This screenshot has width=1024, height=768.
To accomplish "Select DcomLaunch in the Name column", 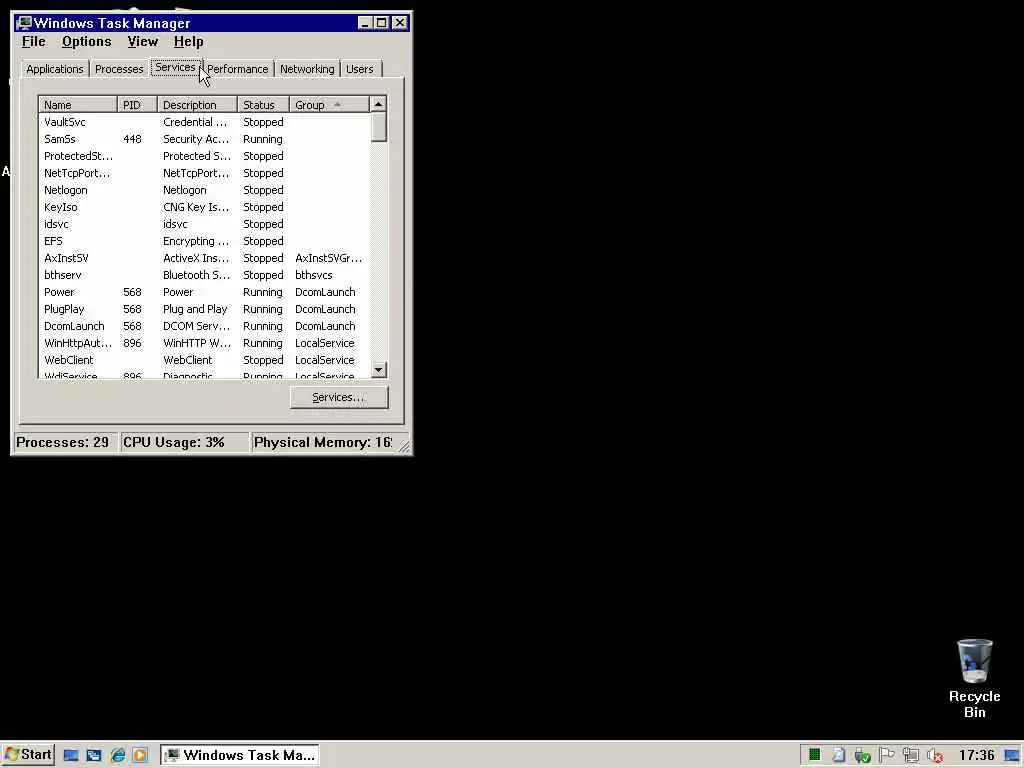I will click(x=74, y=326).
